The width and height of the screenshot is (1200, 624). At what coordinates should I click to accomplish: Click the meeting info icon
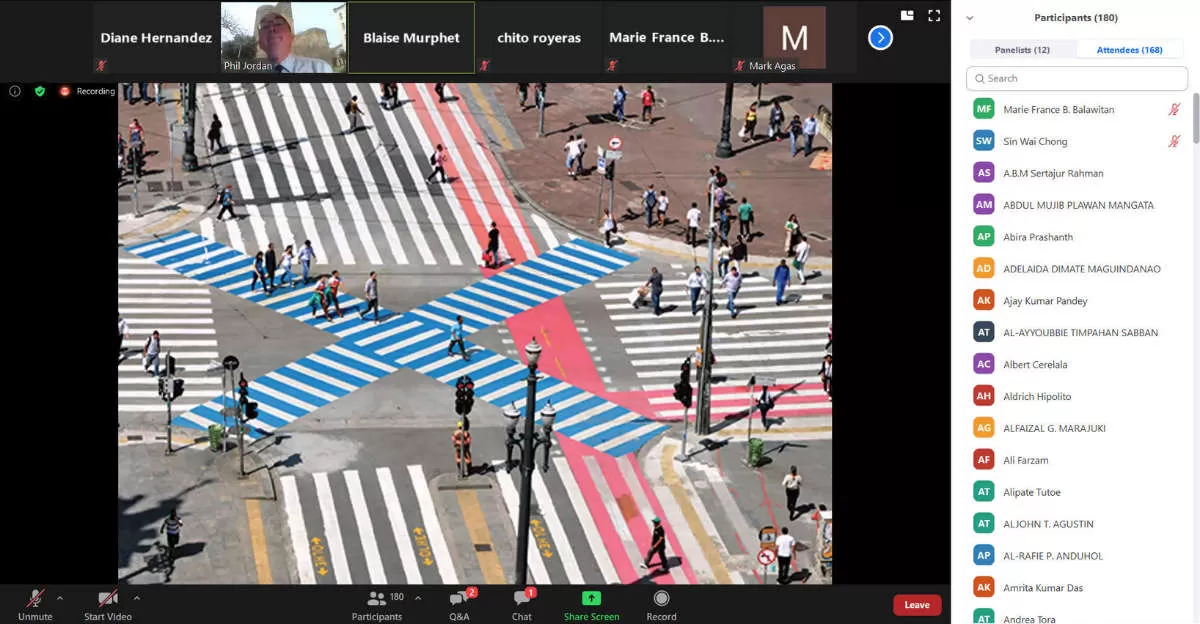15,91
